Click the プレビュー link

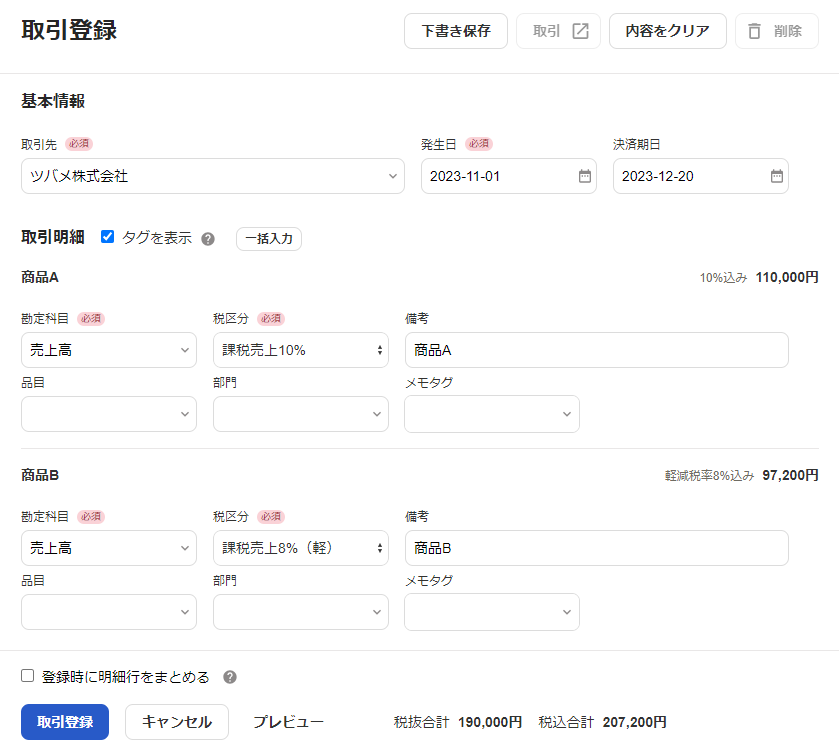(288, 722)
